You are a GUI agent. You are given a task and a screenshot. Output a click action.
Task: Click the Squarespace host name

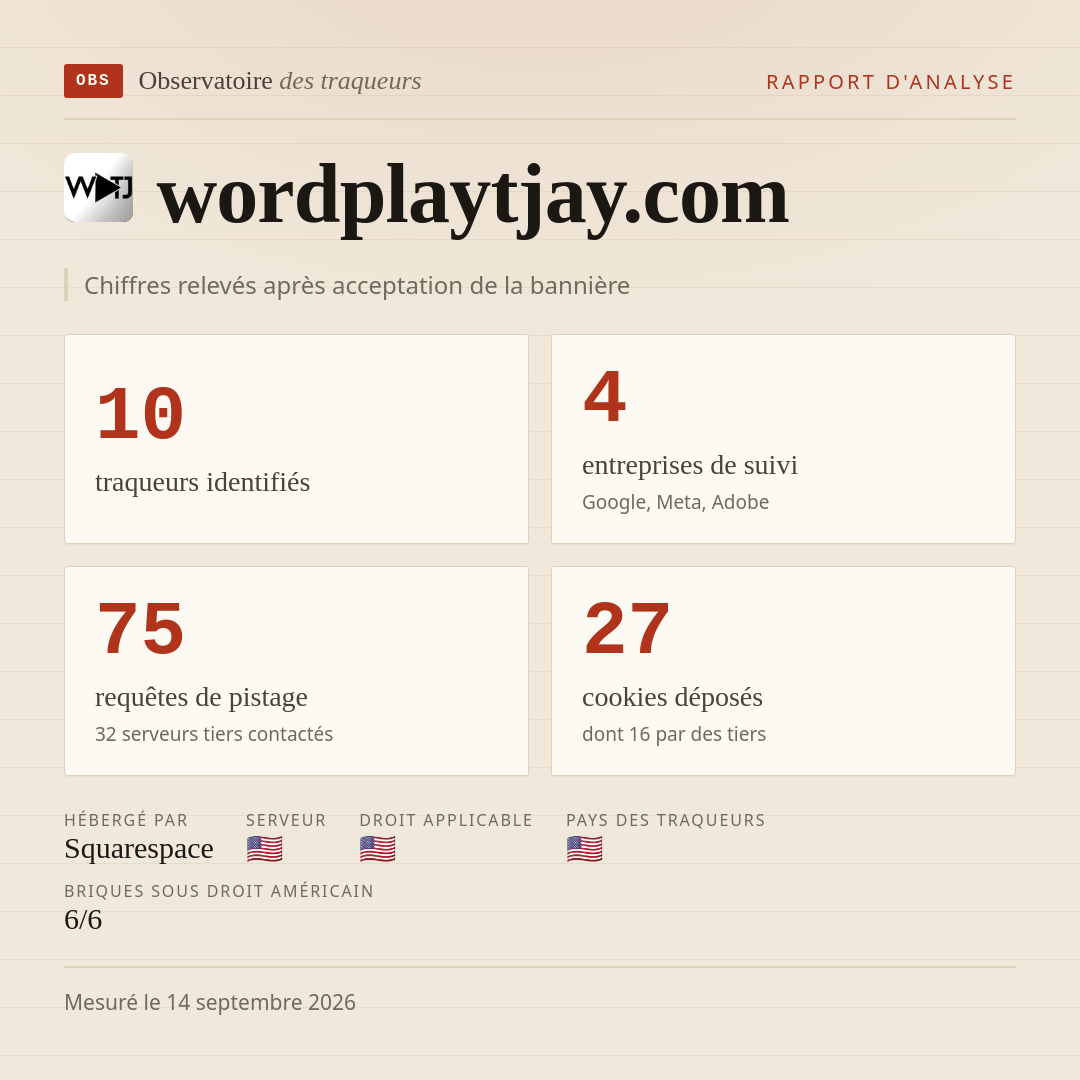tap(138, 849)
